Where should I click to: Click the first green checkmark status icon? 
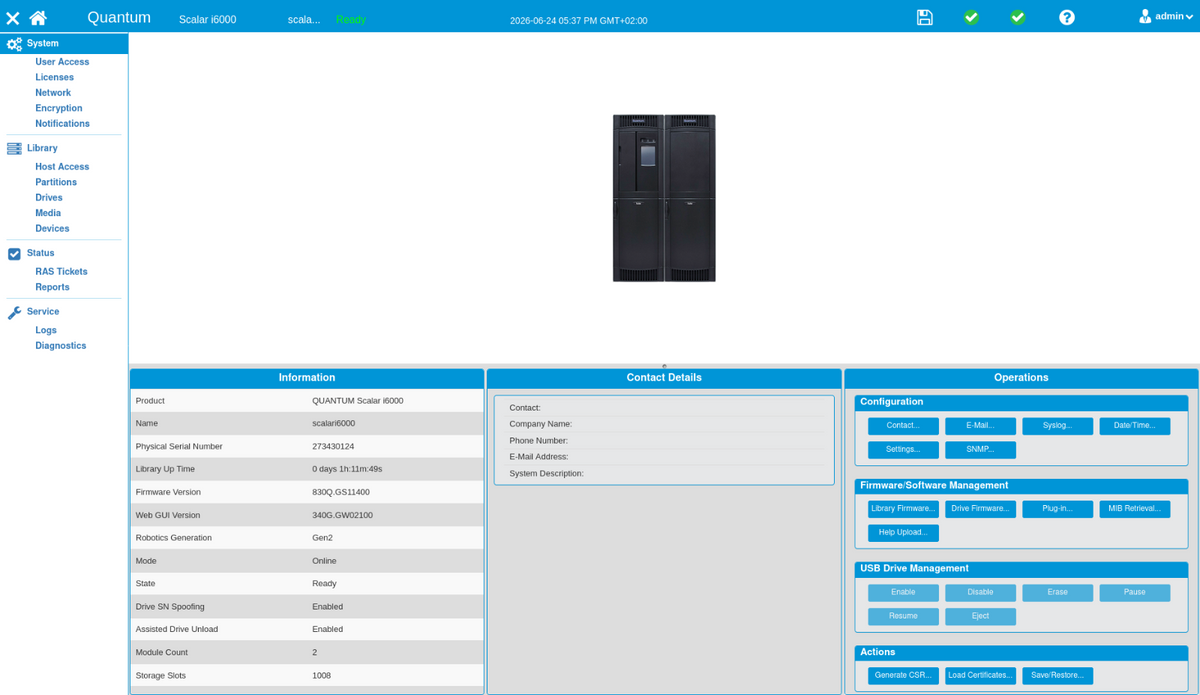point(971,17)
